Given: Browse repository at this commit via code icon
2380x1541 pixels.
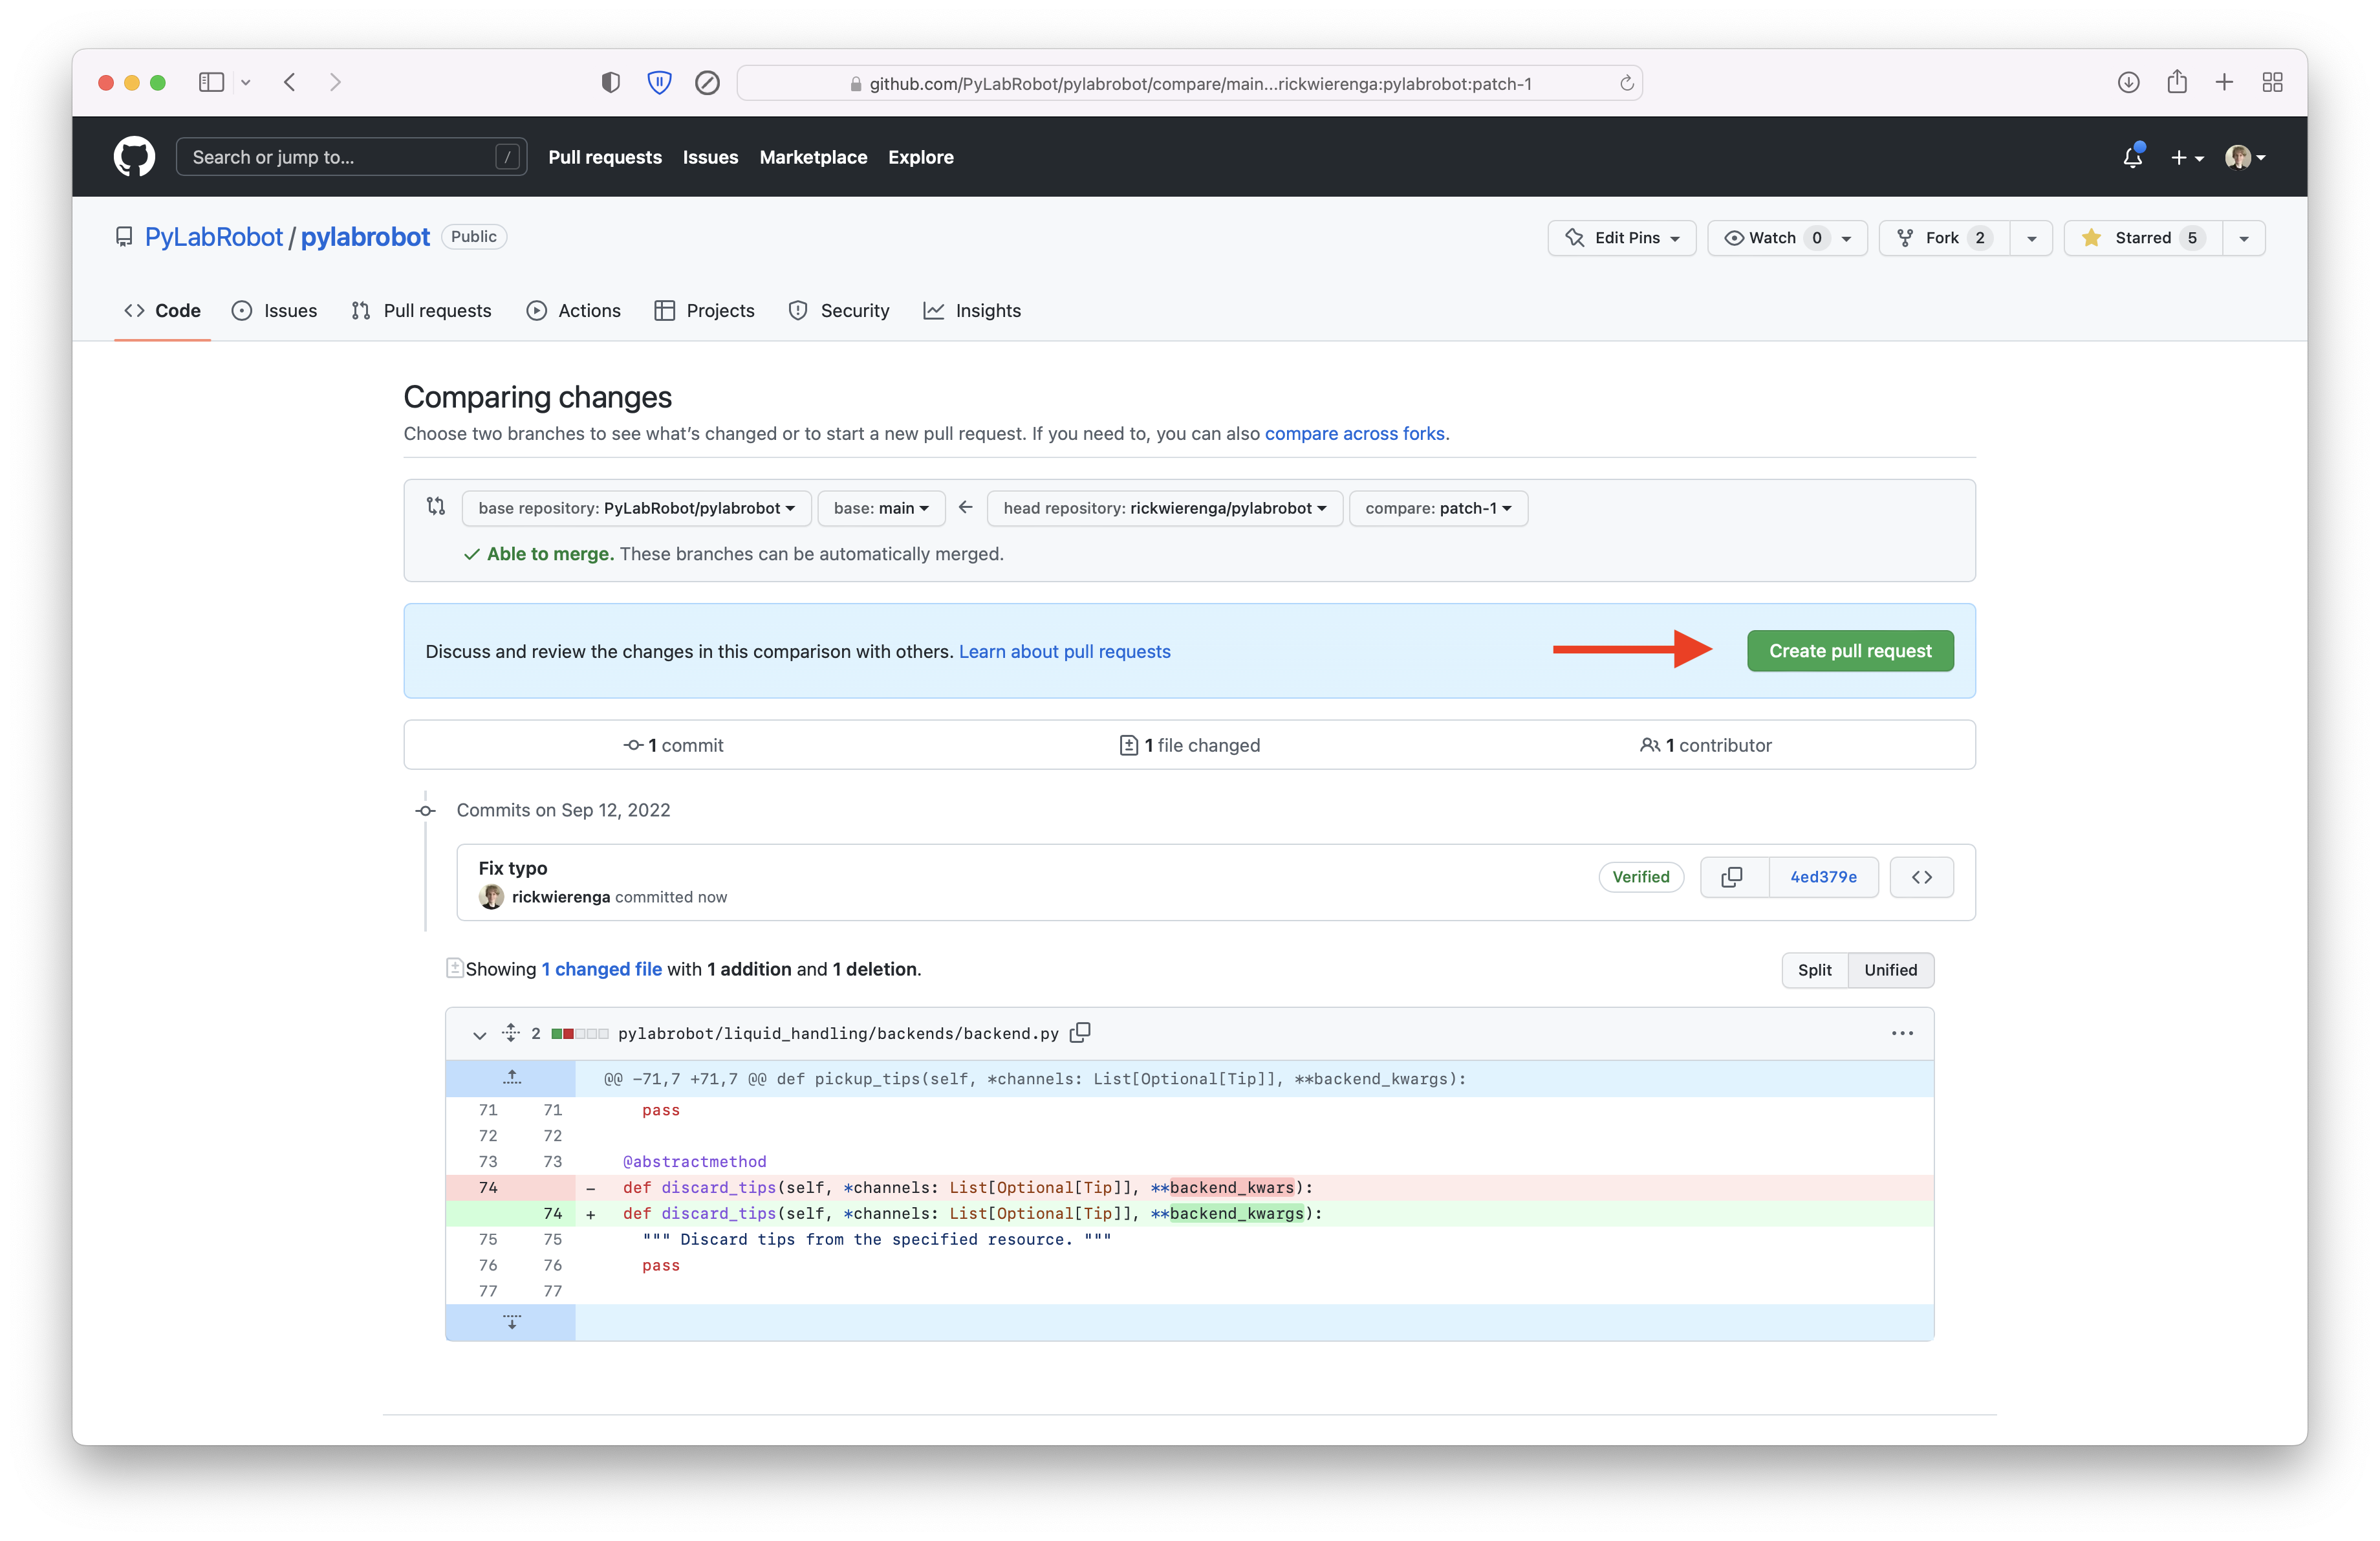Looking at the screenshot, I should [1921, 877].
